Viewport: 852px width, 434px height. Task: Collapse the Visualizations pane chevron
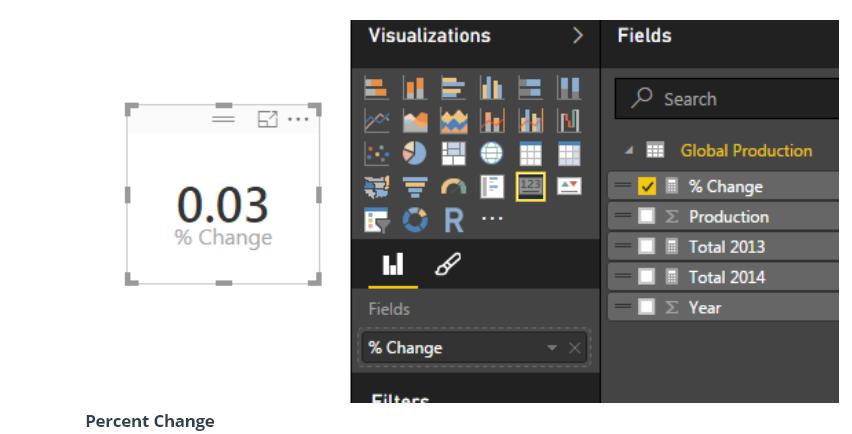pos(577,36)
